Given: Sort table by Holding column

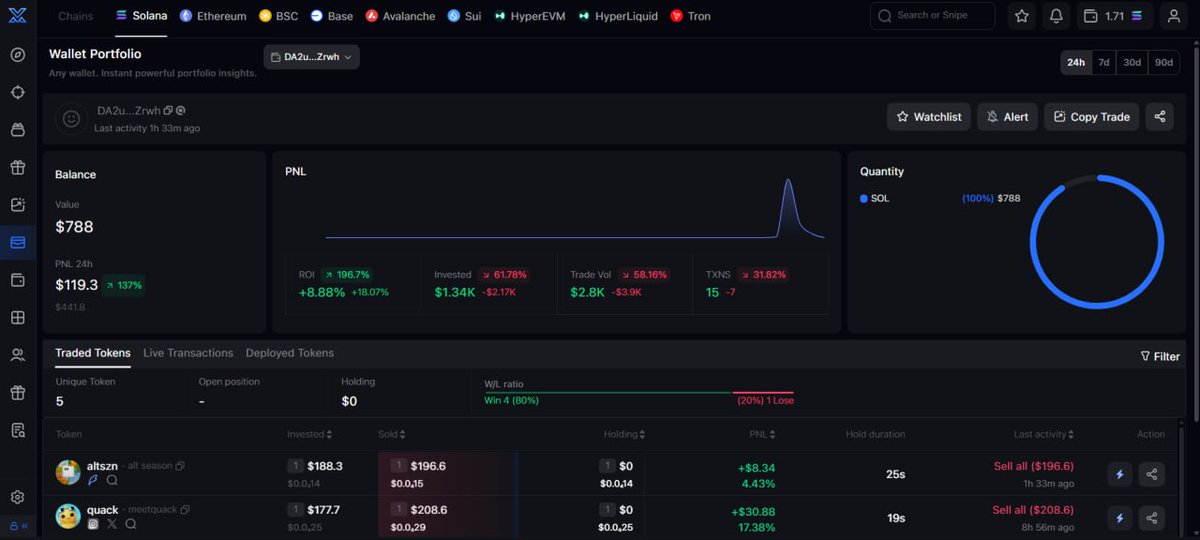Looking at the screenshot, I should [624, 434].
